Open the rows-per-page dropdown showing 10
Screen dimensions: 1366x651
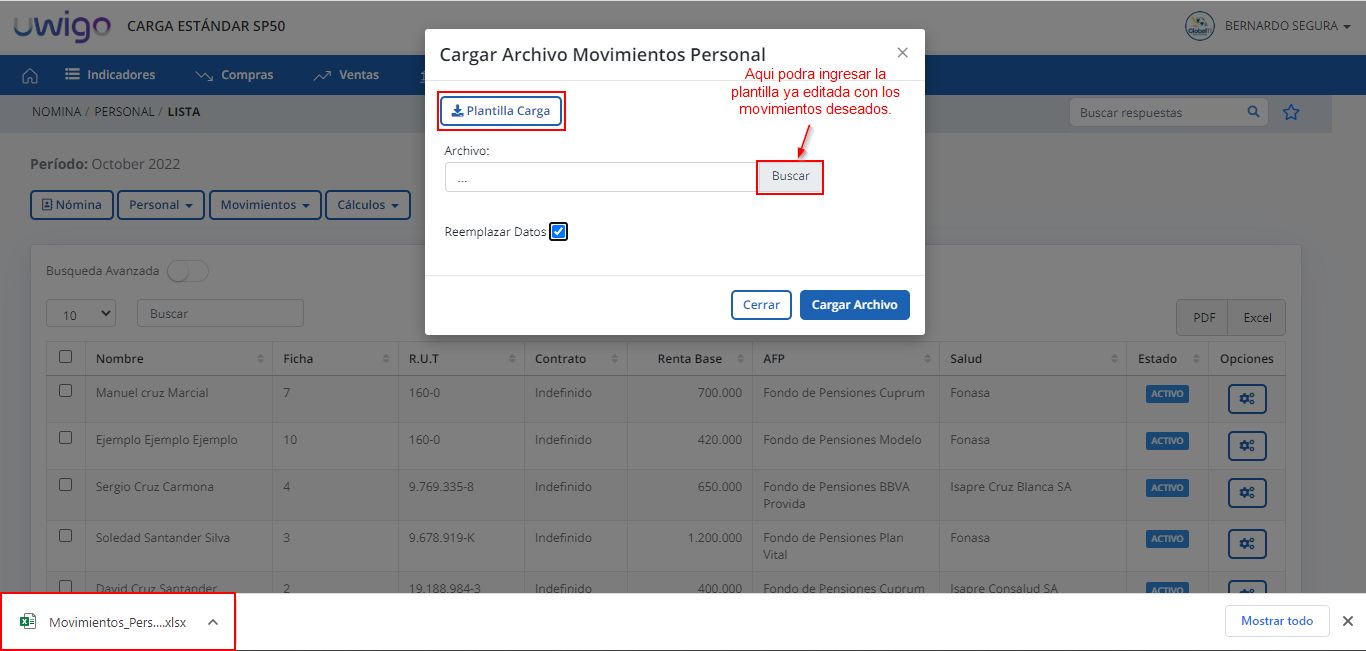click(x=81, y=314)
